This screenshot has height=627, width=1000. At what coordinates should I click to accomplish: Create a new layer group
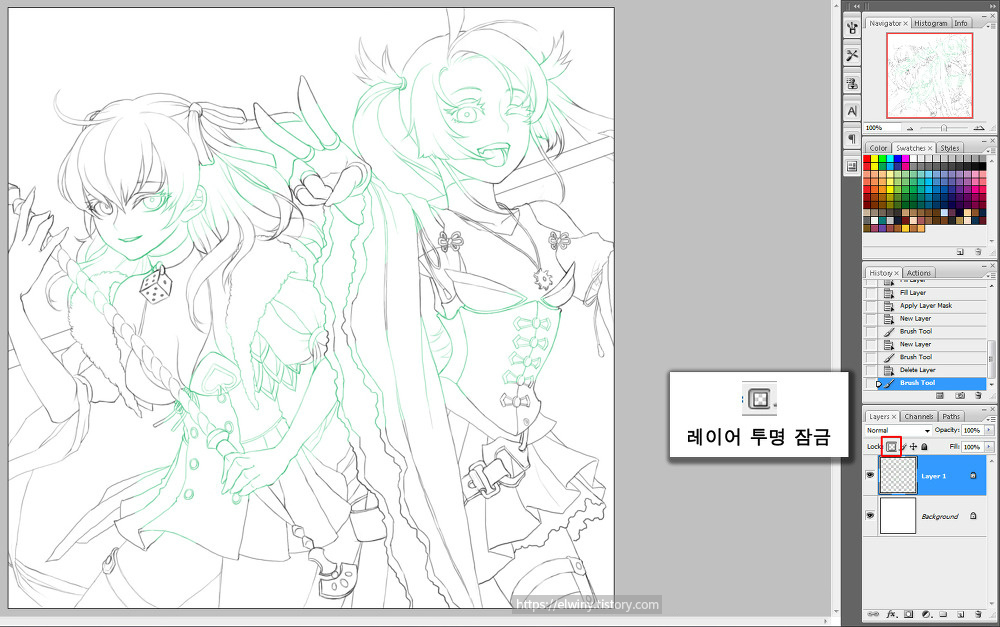point(943,614)
